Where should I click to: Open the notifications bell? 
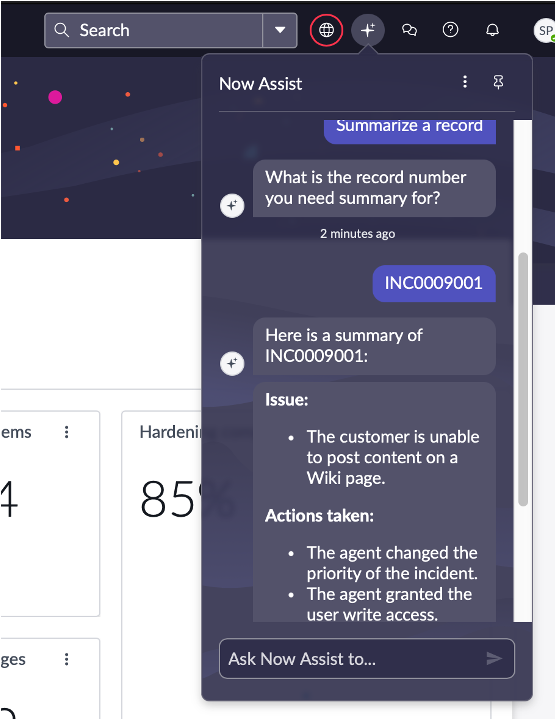492,30
